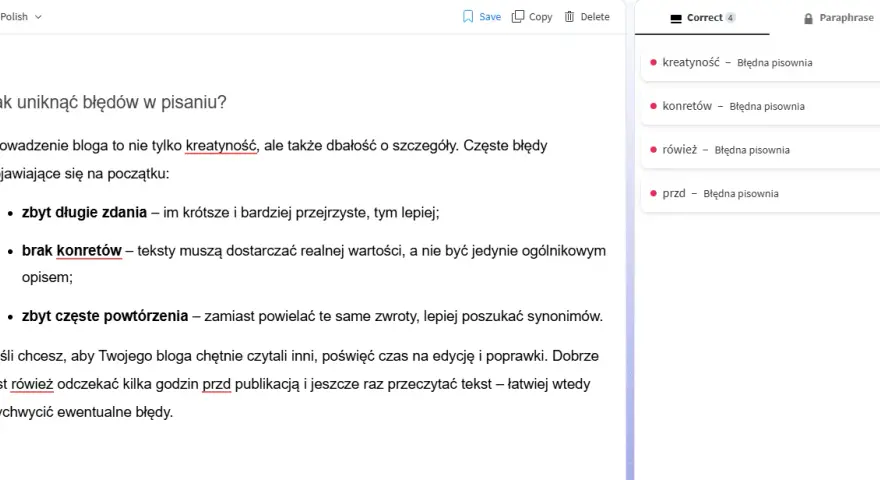The width and height of the screenshot is (880, 480).
Task: Click the word opisem in second bullet
Action: point(45,277)
